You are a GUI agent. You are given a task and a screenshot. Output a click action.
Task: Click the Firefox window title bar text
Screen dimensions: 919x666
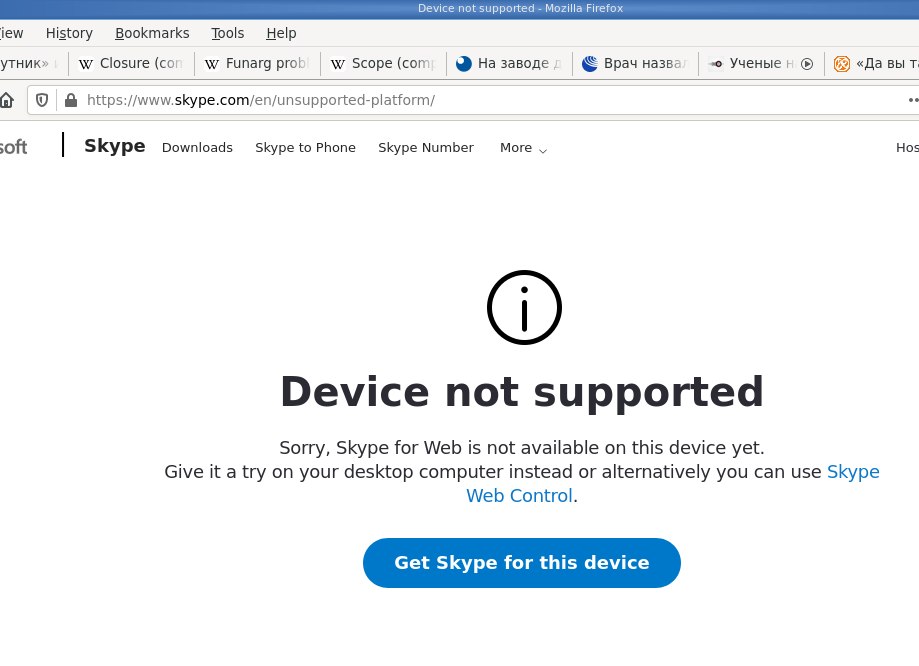coord(520,8)
